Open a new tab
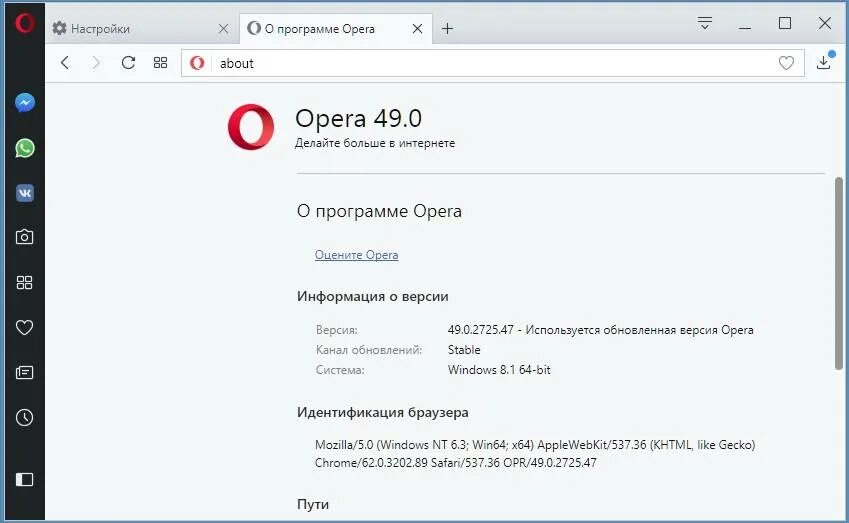 pyautogui.click(x=447, y=28)
